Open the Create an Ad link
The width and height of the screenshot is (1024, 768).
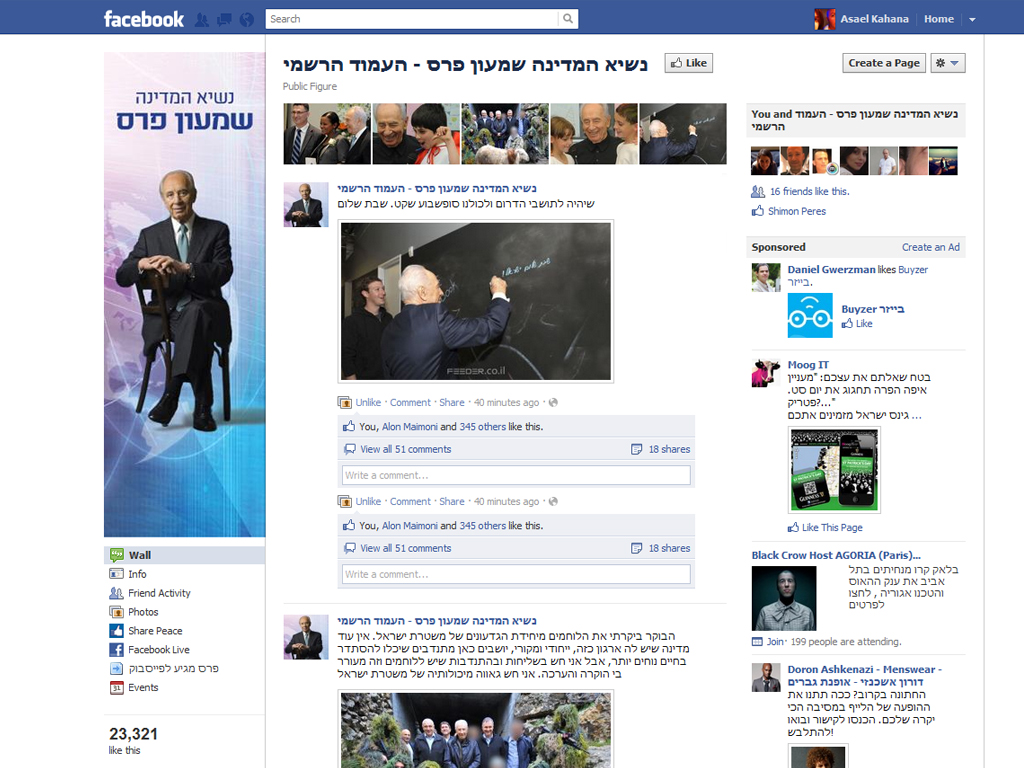[931, 247]
